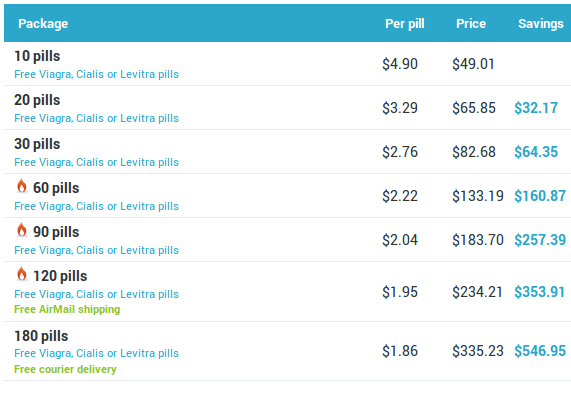Click the $1.95 per pill value
This screenshot has height=393, width=571.
[400, 292]
